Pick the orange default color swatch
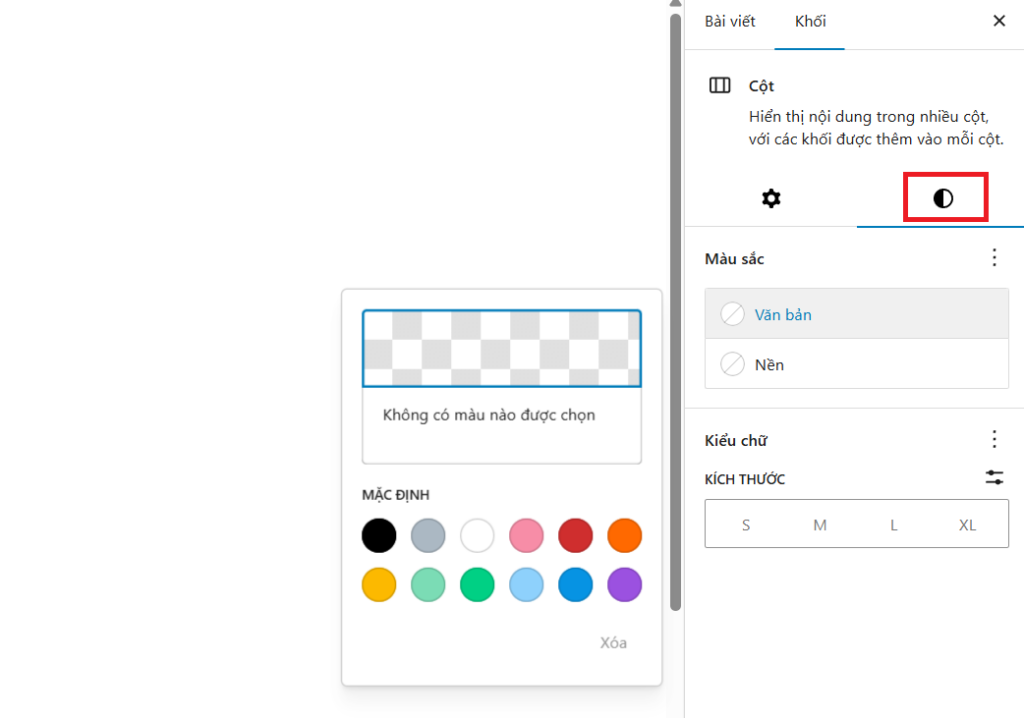The height and width of the screenshot is (718, 1024). click(x=624, y=535)
